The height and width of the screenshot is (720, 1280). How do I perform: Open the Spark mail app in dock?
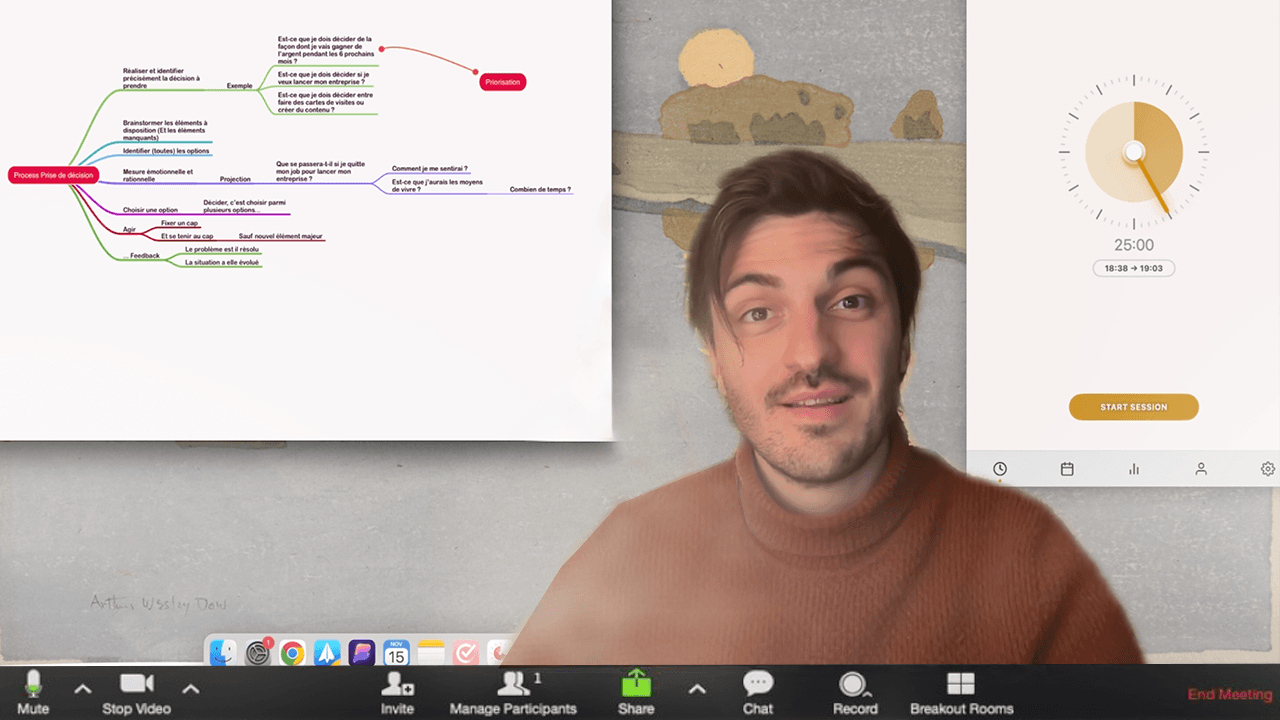[x=327, y=653]
